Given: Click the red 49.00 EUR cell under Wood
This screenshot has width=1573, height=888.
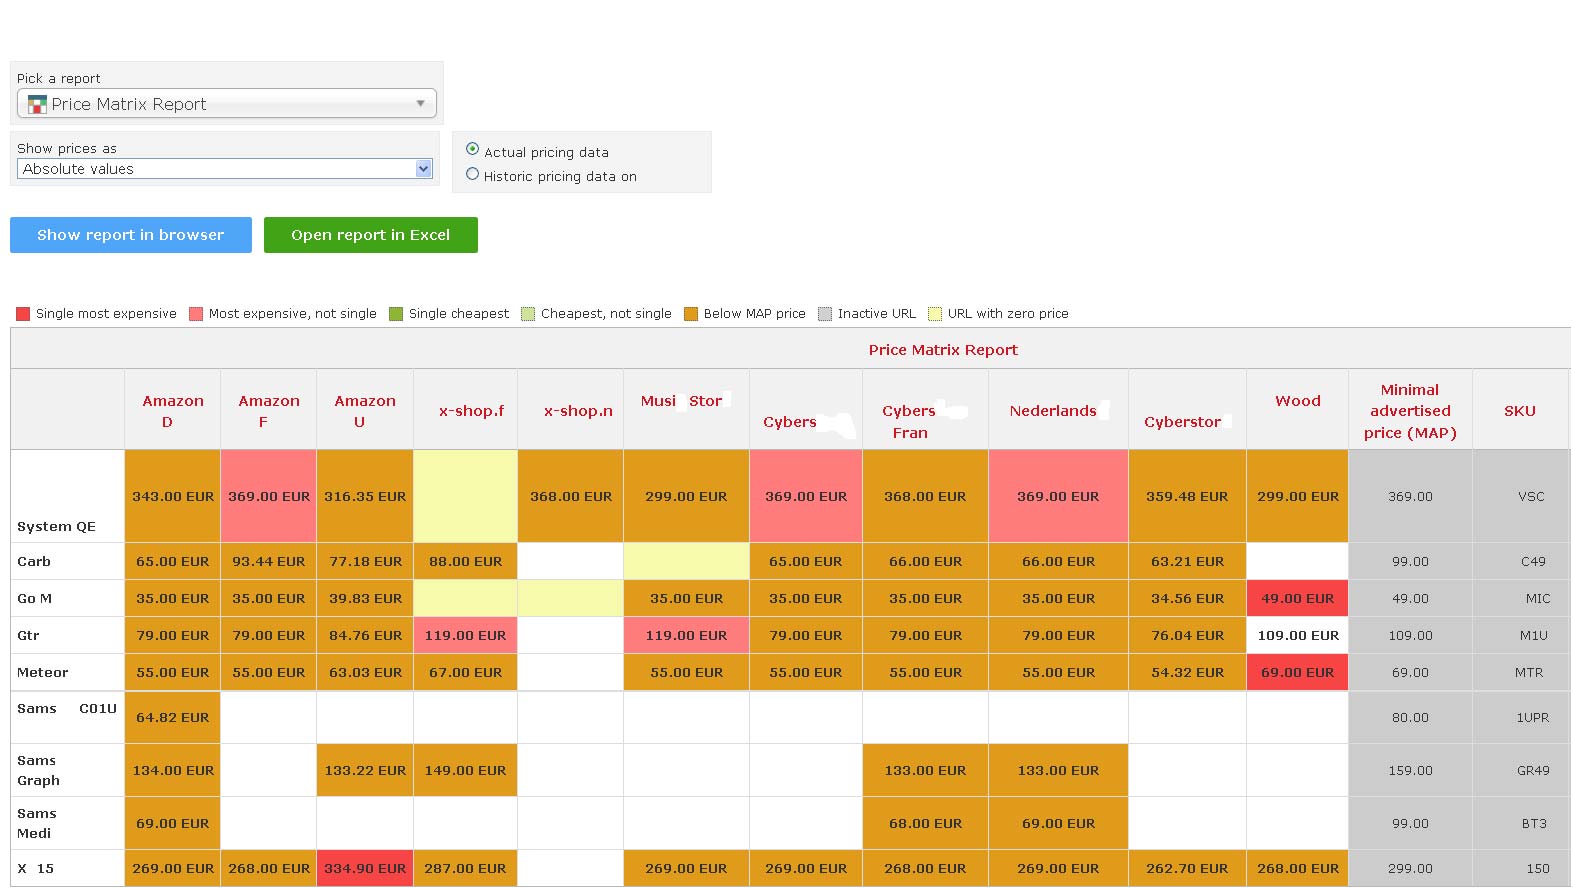Looking at the screenshot, I should (1297, 599).
